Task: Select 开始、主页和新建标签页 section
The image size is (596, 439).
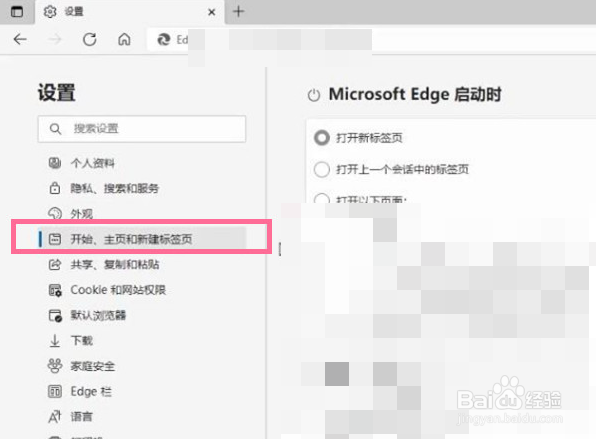Action: 143,239
